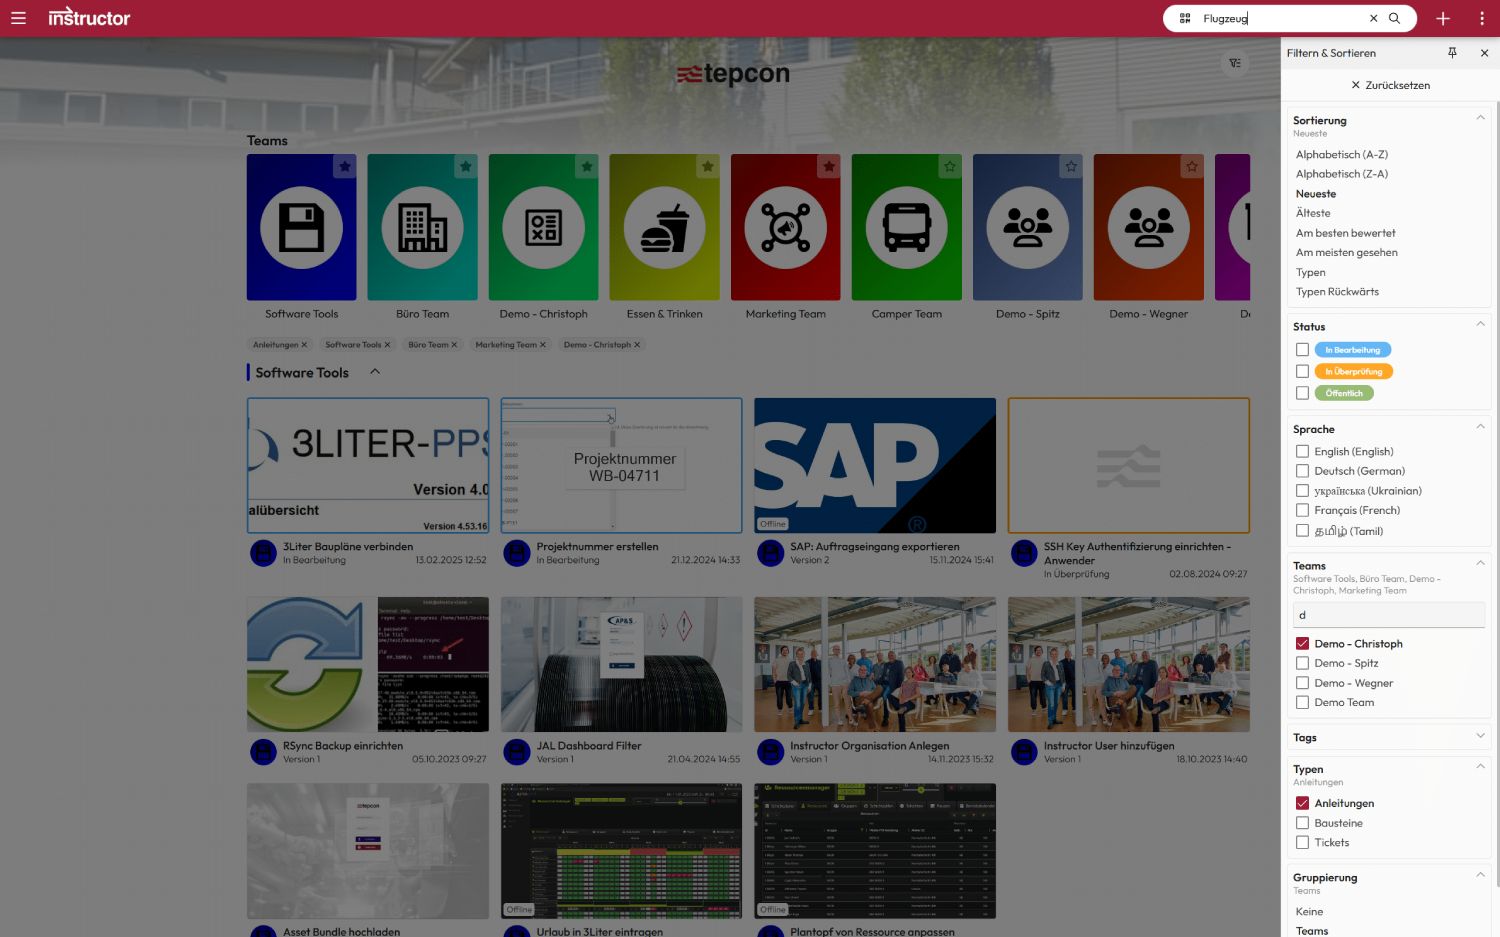1500x937 pixels.
Task: Click Zurücksetzen to reset all filters
Action: point(1390,85)
